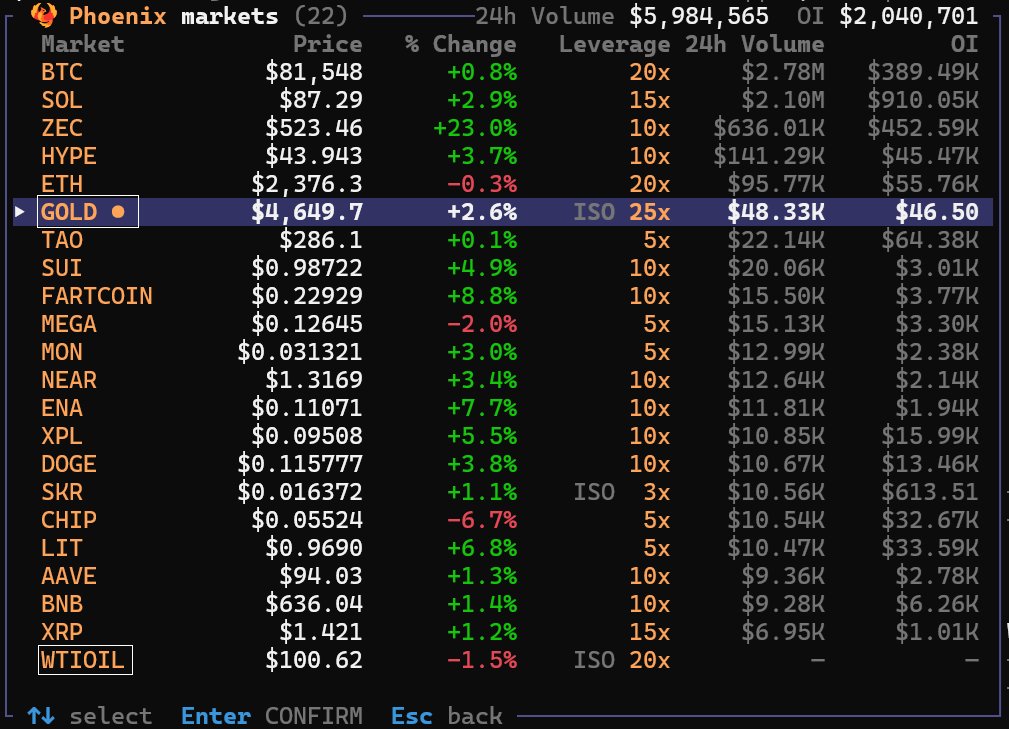The image size is (1009, 729).
Task: Click the Leverage column header
Action: 615,44
